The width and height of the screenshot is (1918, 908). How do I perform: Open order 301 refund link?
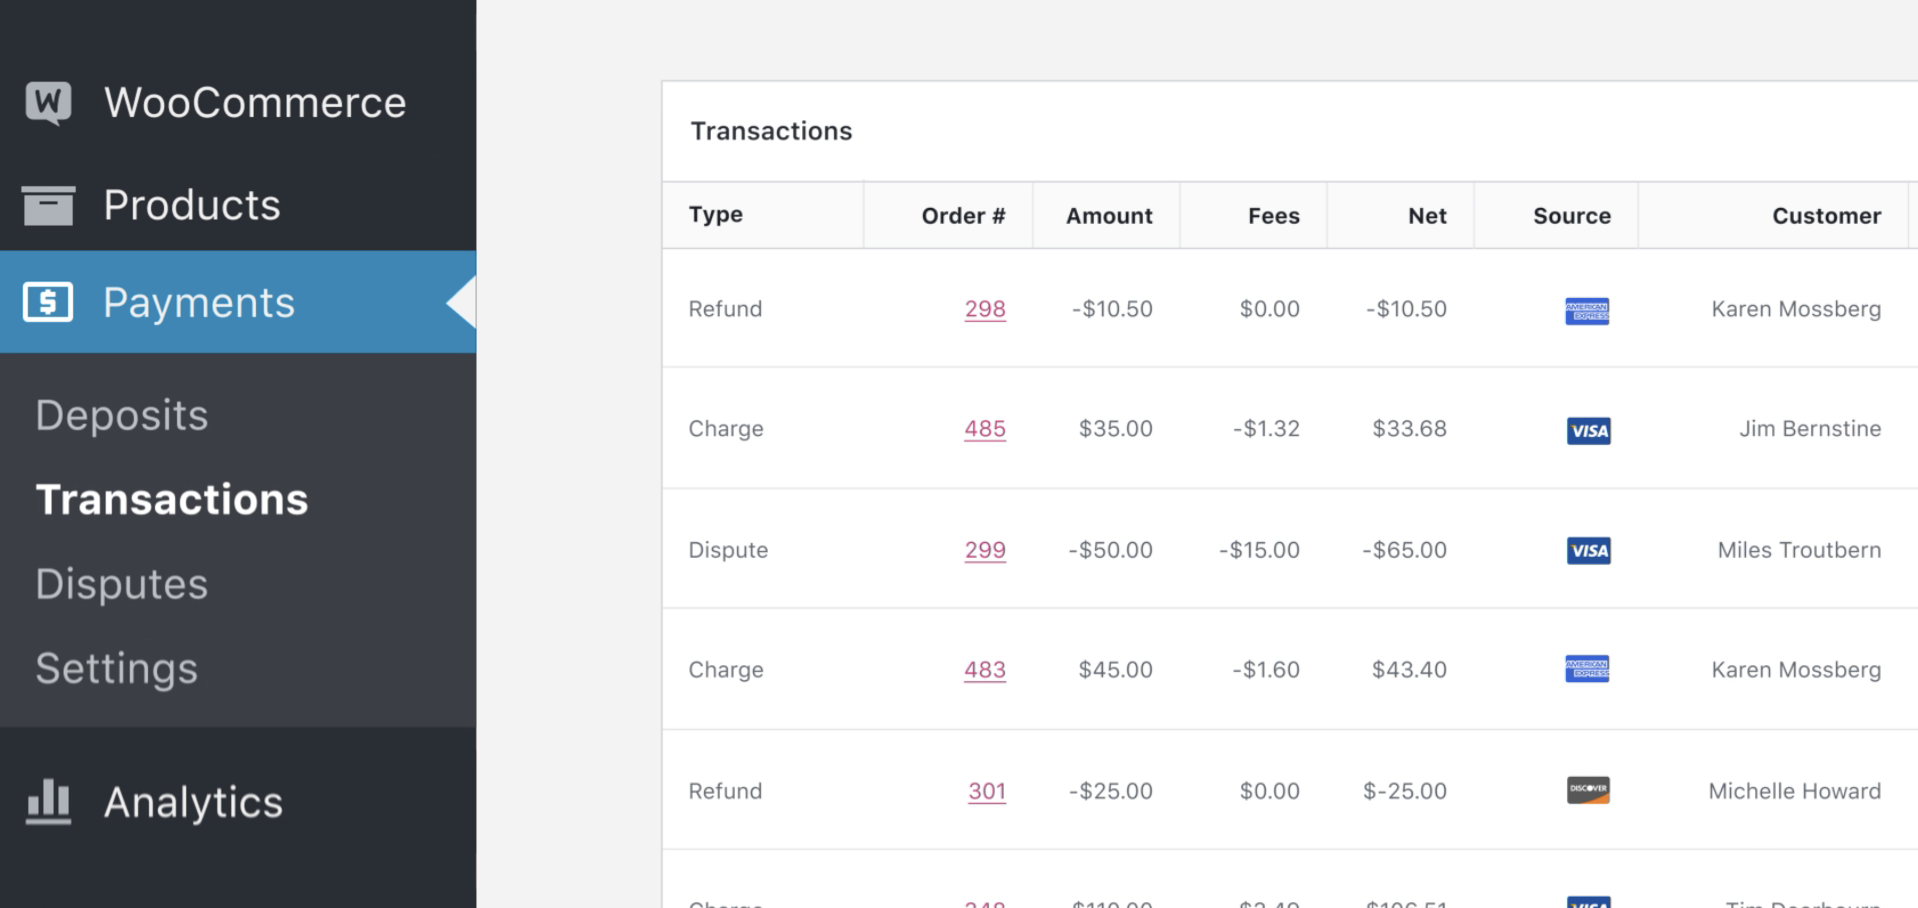[x=987, y=791]
